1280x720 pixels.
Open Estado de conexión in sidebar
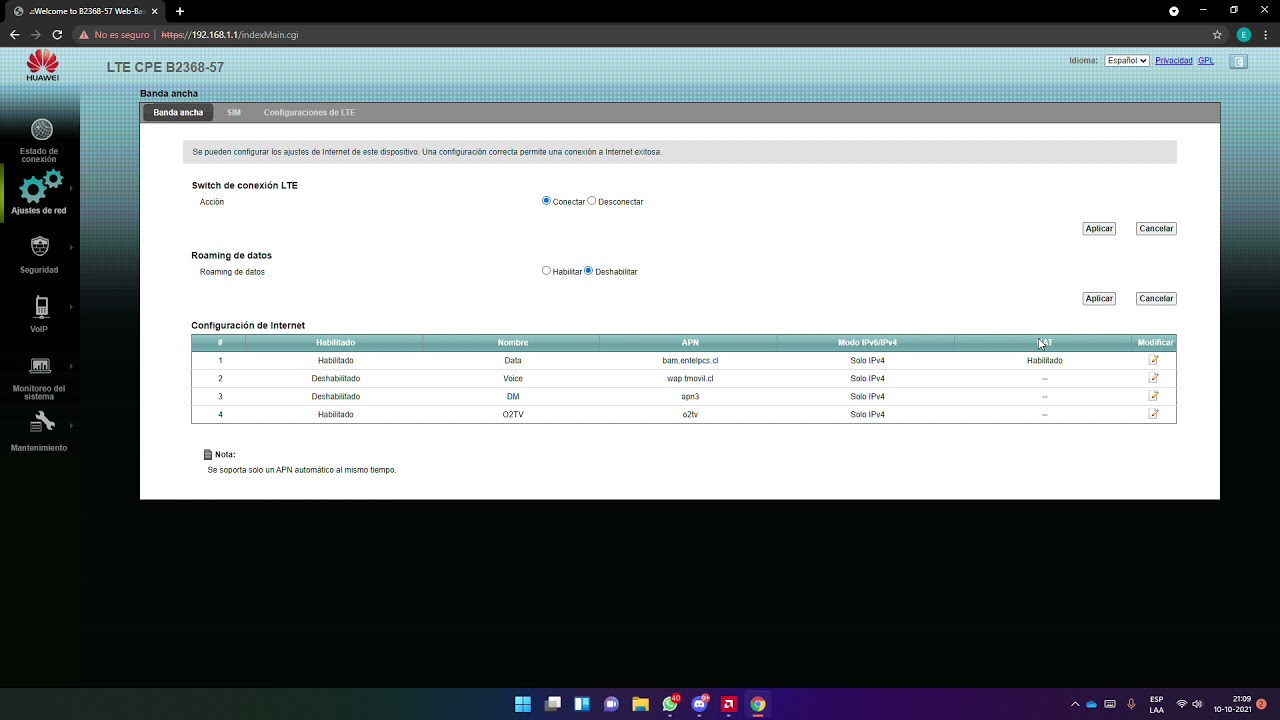click(40, 140)
